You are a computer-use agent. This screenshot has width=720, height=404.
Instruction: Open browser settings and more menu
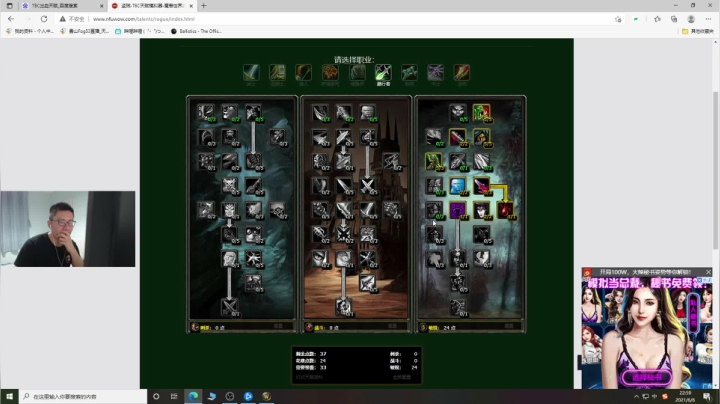[708, 19]
